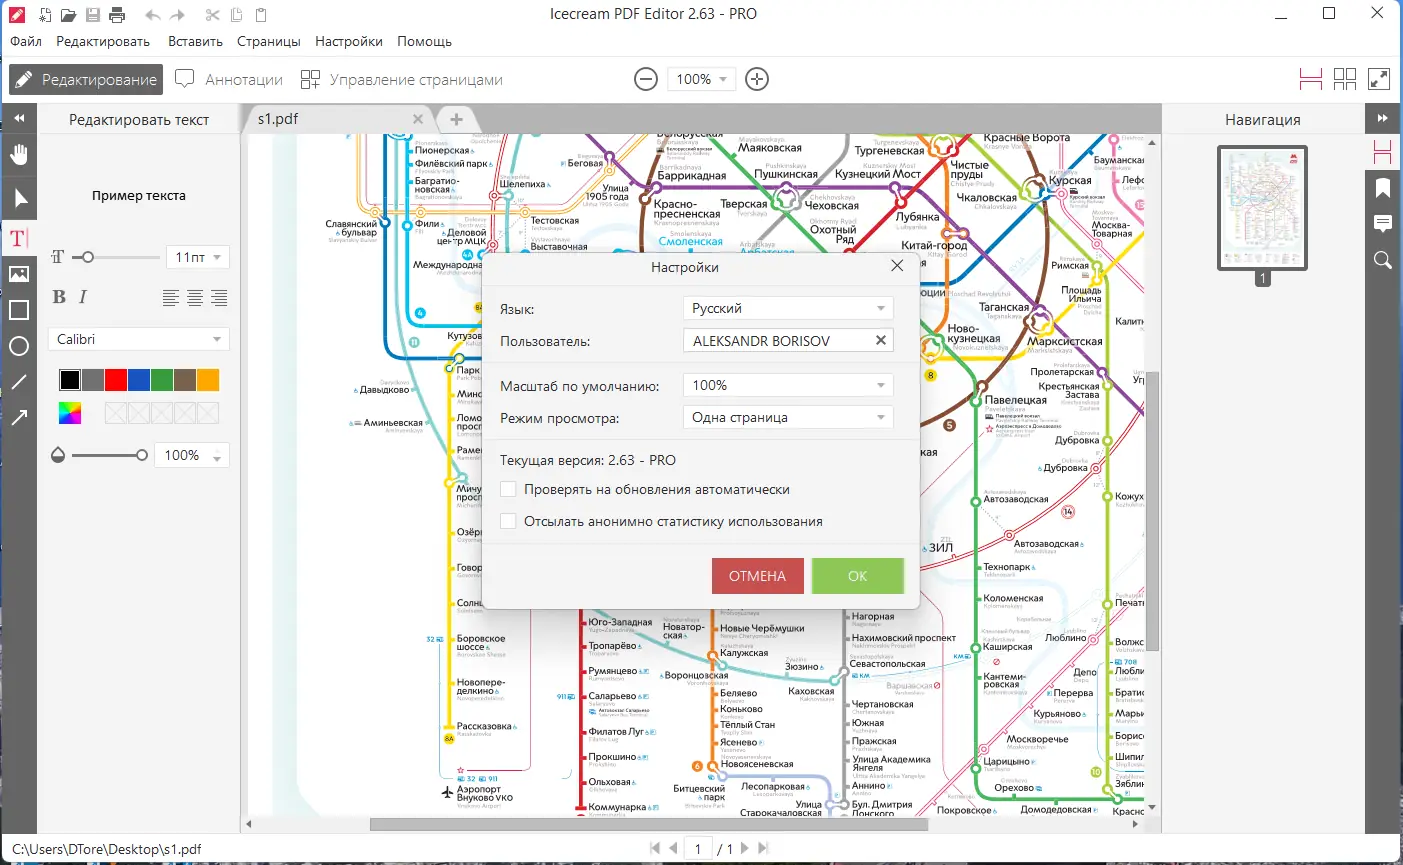Open the Настройки menu

point(349,41)
